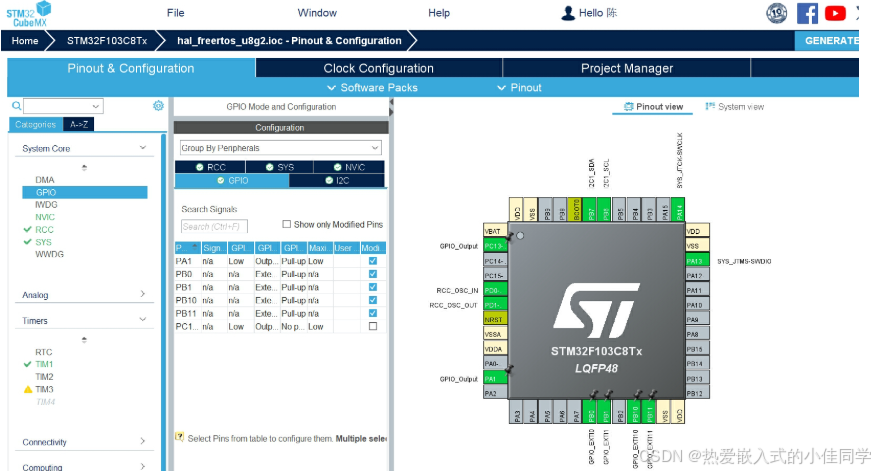Viewport: 875px width, 471px height.
Task: Open the Facebook icon link
Action: pyautogui.click(x=807, y=13)
